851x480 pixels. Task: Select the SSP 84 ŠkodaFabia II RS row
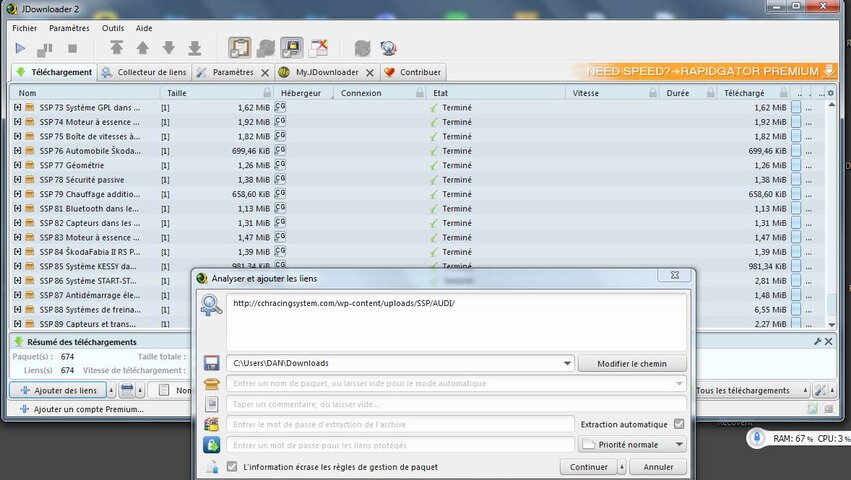[x=418, y=252]
